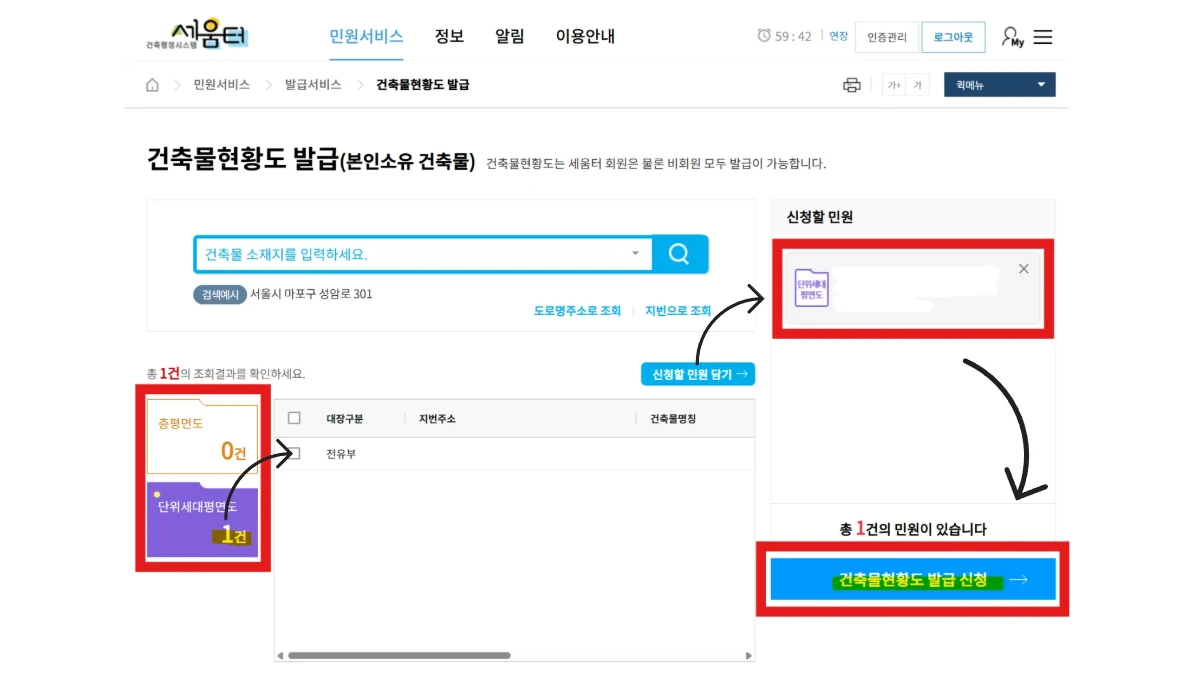Click the 신청할 민원 담기 button
This screenshot has height=675, width=1200.
(697, 374)
